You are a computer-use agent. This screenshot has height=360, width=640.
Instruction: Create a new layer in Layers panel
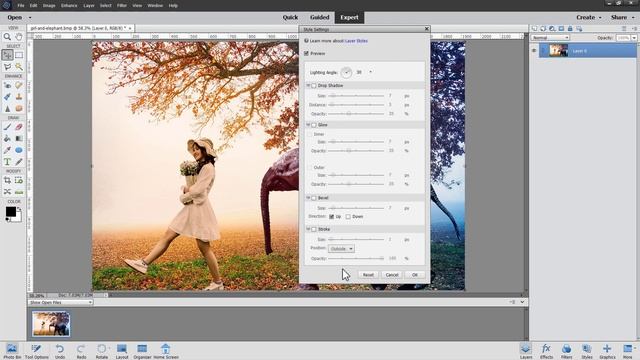(534, 29)
